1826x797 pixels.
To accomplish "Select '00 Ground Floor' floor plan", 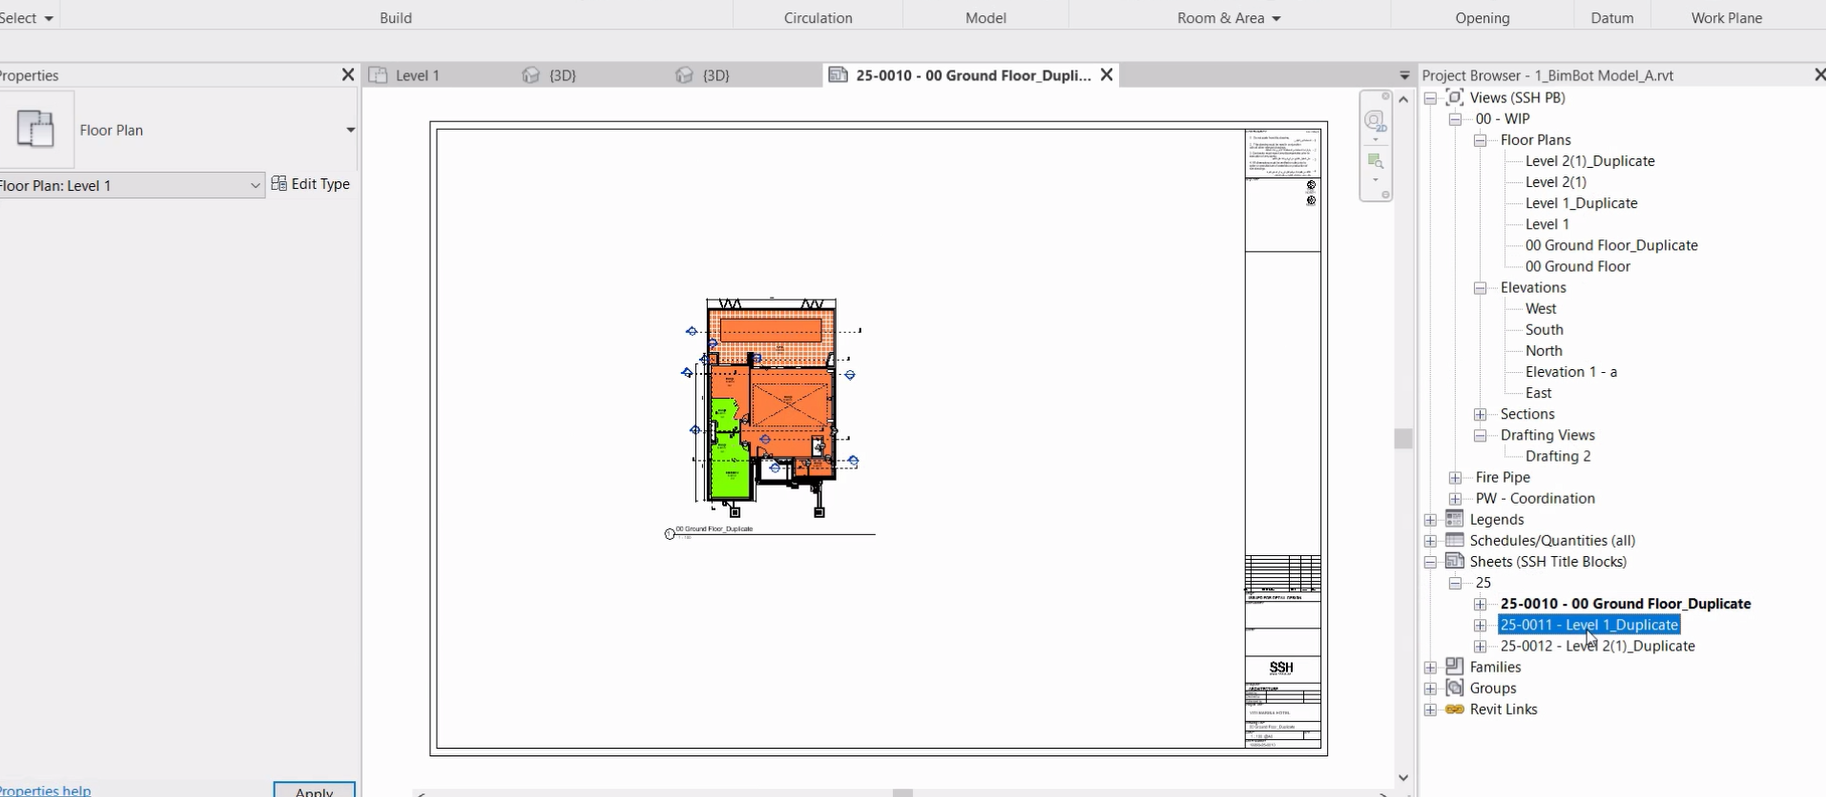I will pos(1578,266).
